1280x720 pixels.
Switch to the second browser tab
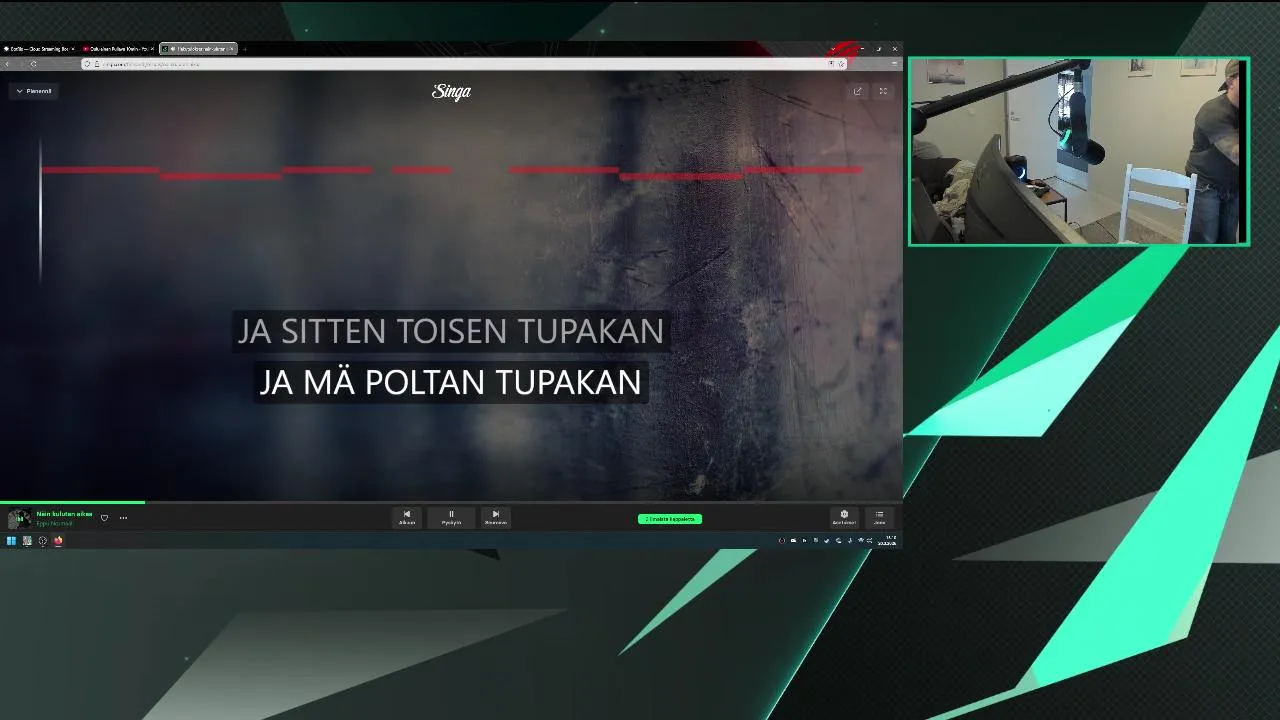[x=118, y=48]
